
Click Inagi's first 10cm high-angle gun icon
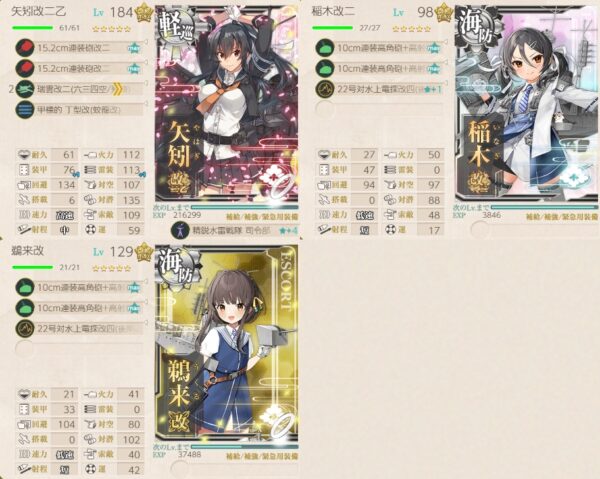pyautogui.click(x=325, y=48)
